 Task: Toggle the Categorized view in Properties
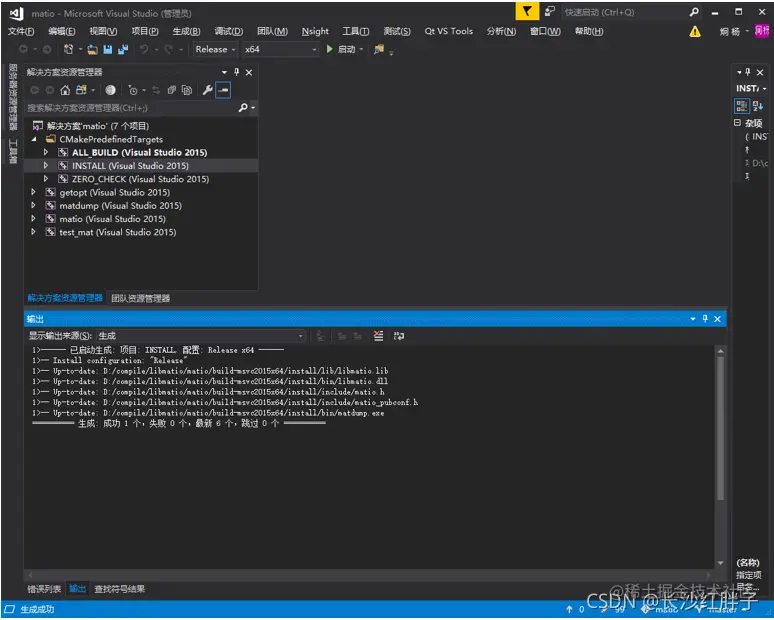tap(741, 106)
